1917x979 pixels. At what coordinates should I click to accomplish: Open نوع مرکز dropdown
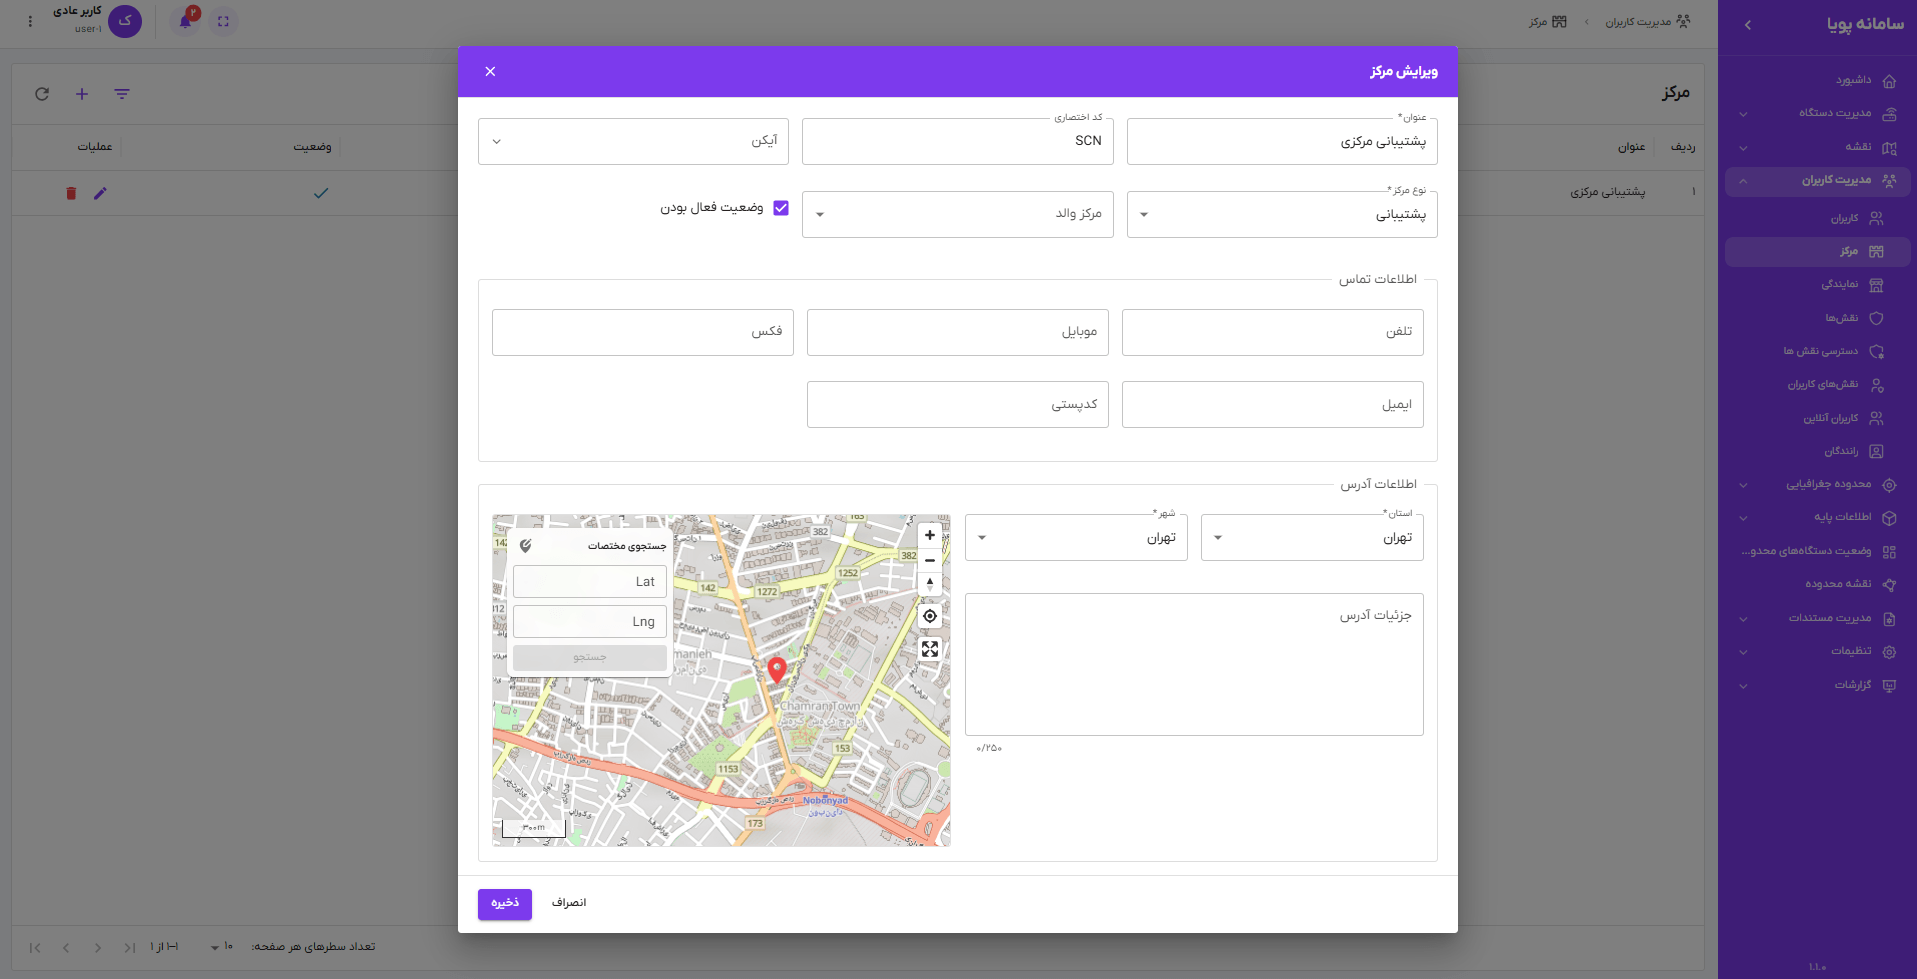[x=1282, y=214]
